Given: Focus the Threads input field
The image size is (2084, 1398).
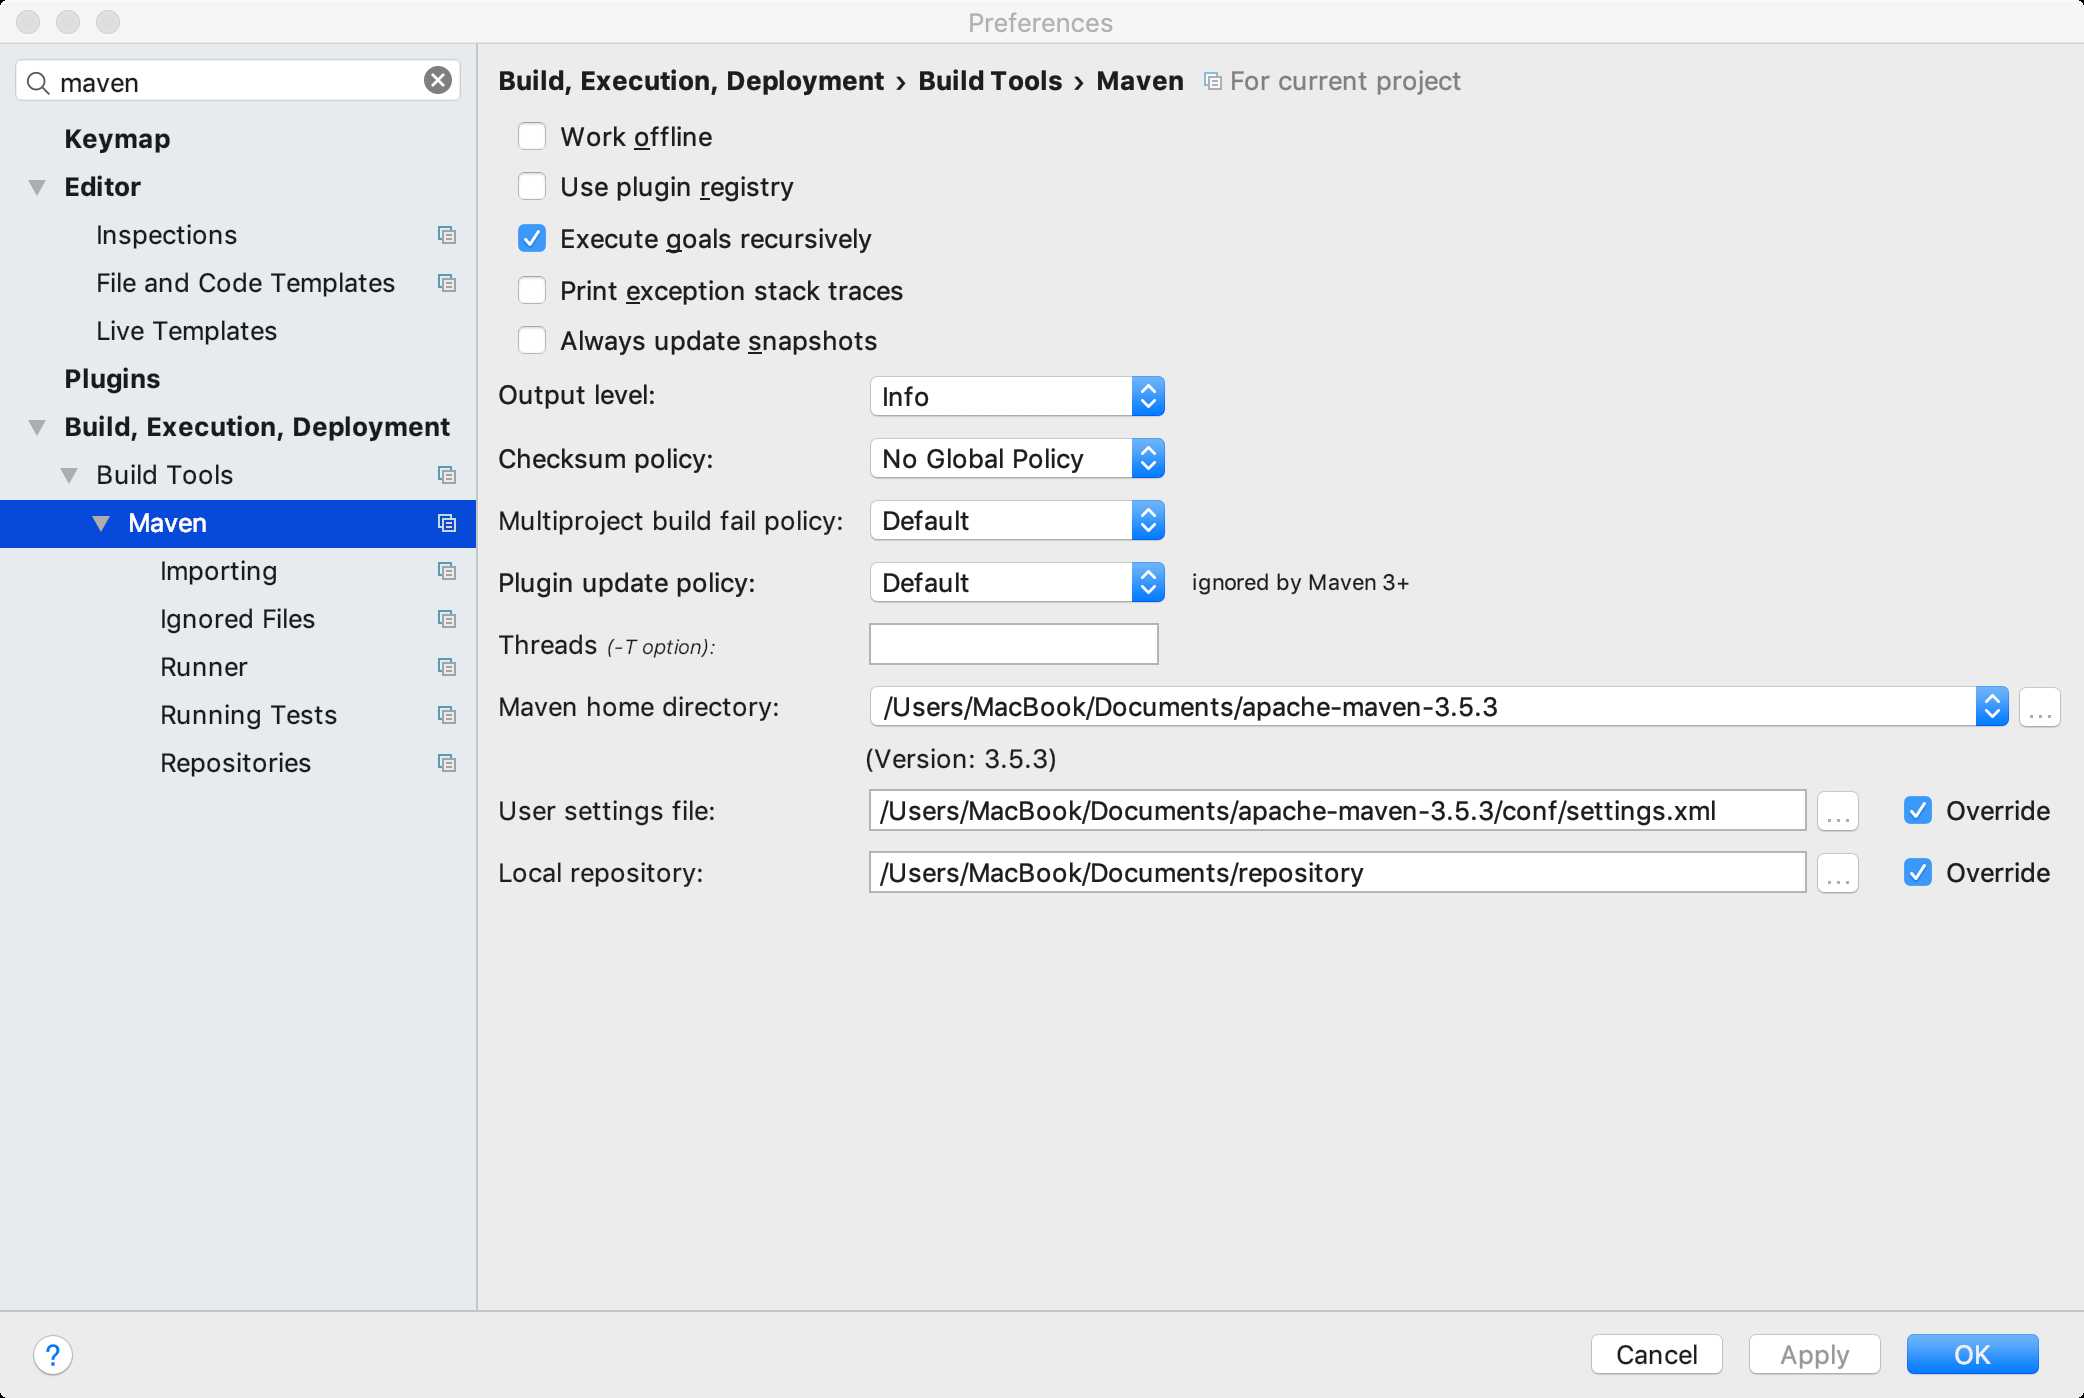Looking at the screenshot, I should tap(1014, 644).
